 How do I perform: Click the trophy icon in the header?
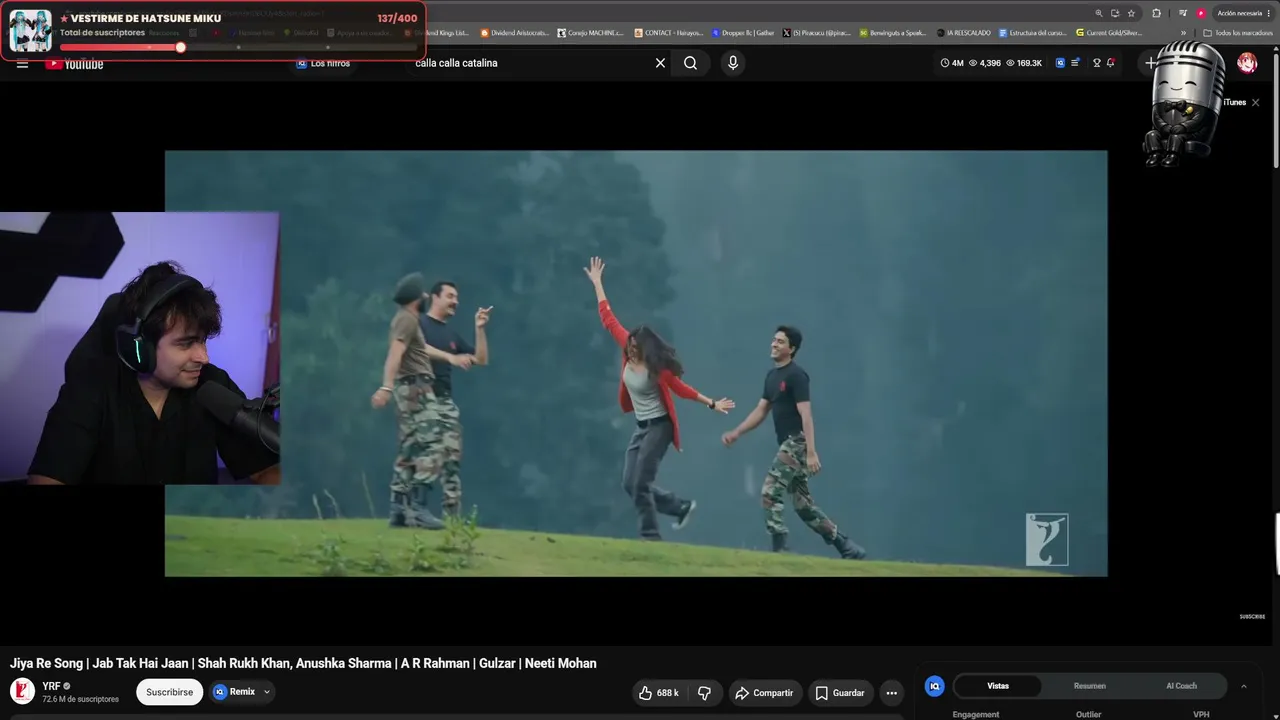(x=1096, y=63)
